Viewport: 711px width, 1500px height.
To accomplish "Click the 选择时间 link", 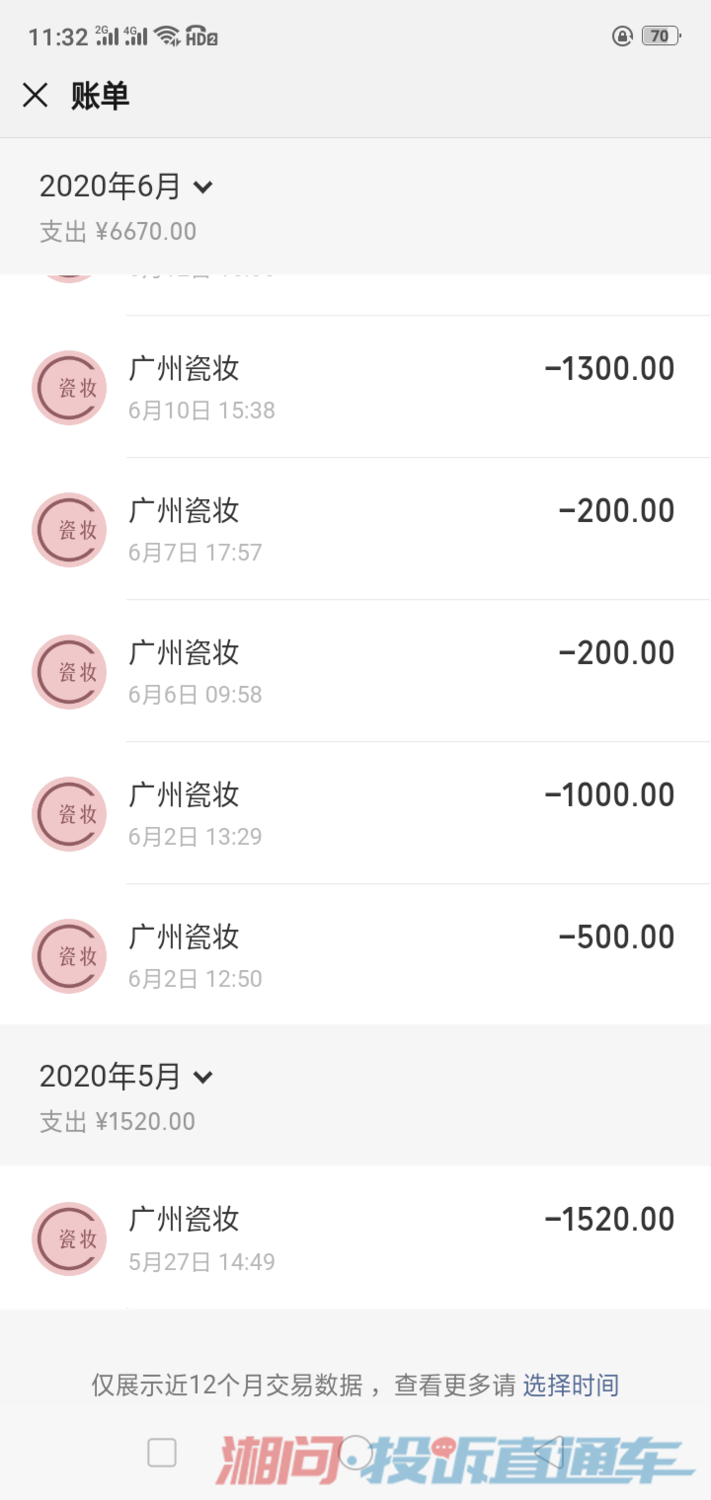I will pyautogui.click(x=571, y=1385).
